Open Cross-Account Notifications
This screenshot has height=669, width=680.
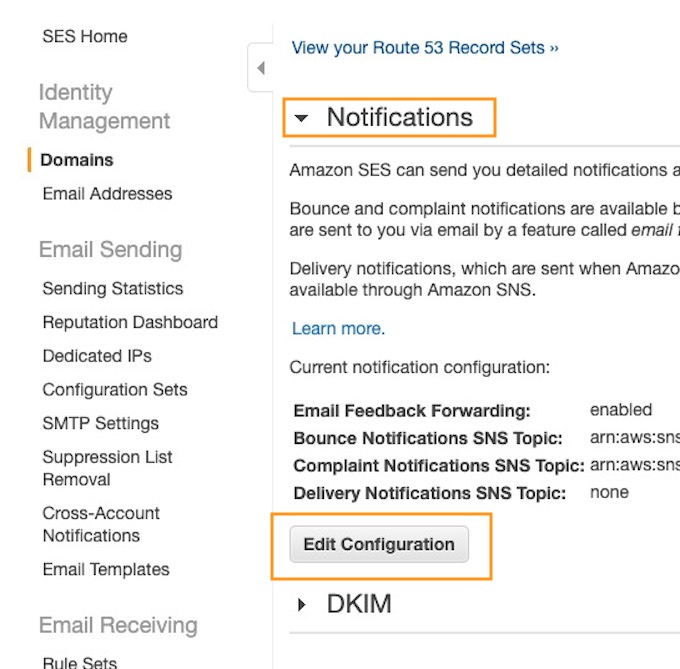tap(101, 525)
